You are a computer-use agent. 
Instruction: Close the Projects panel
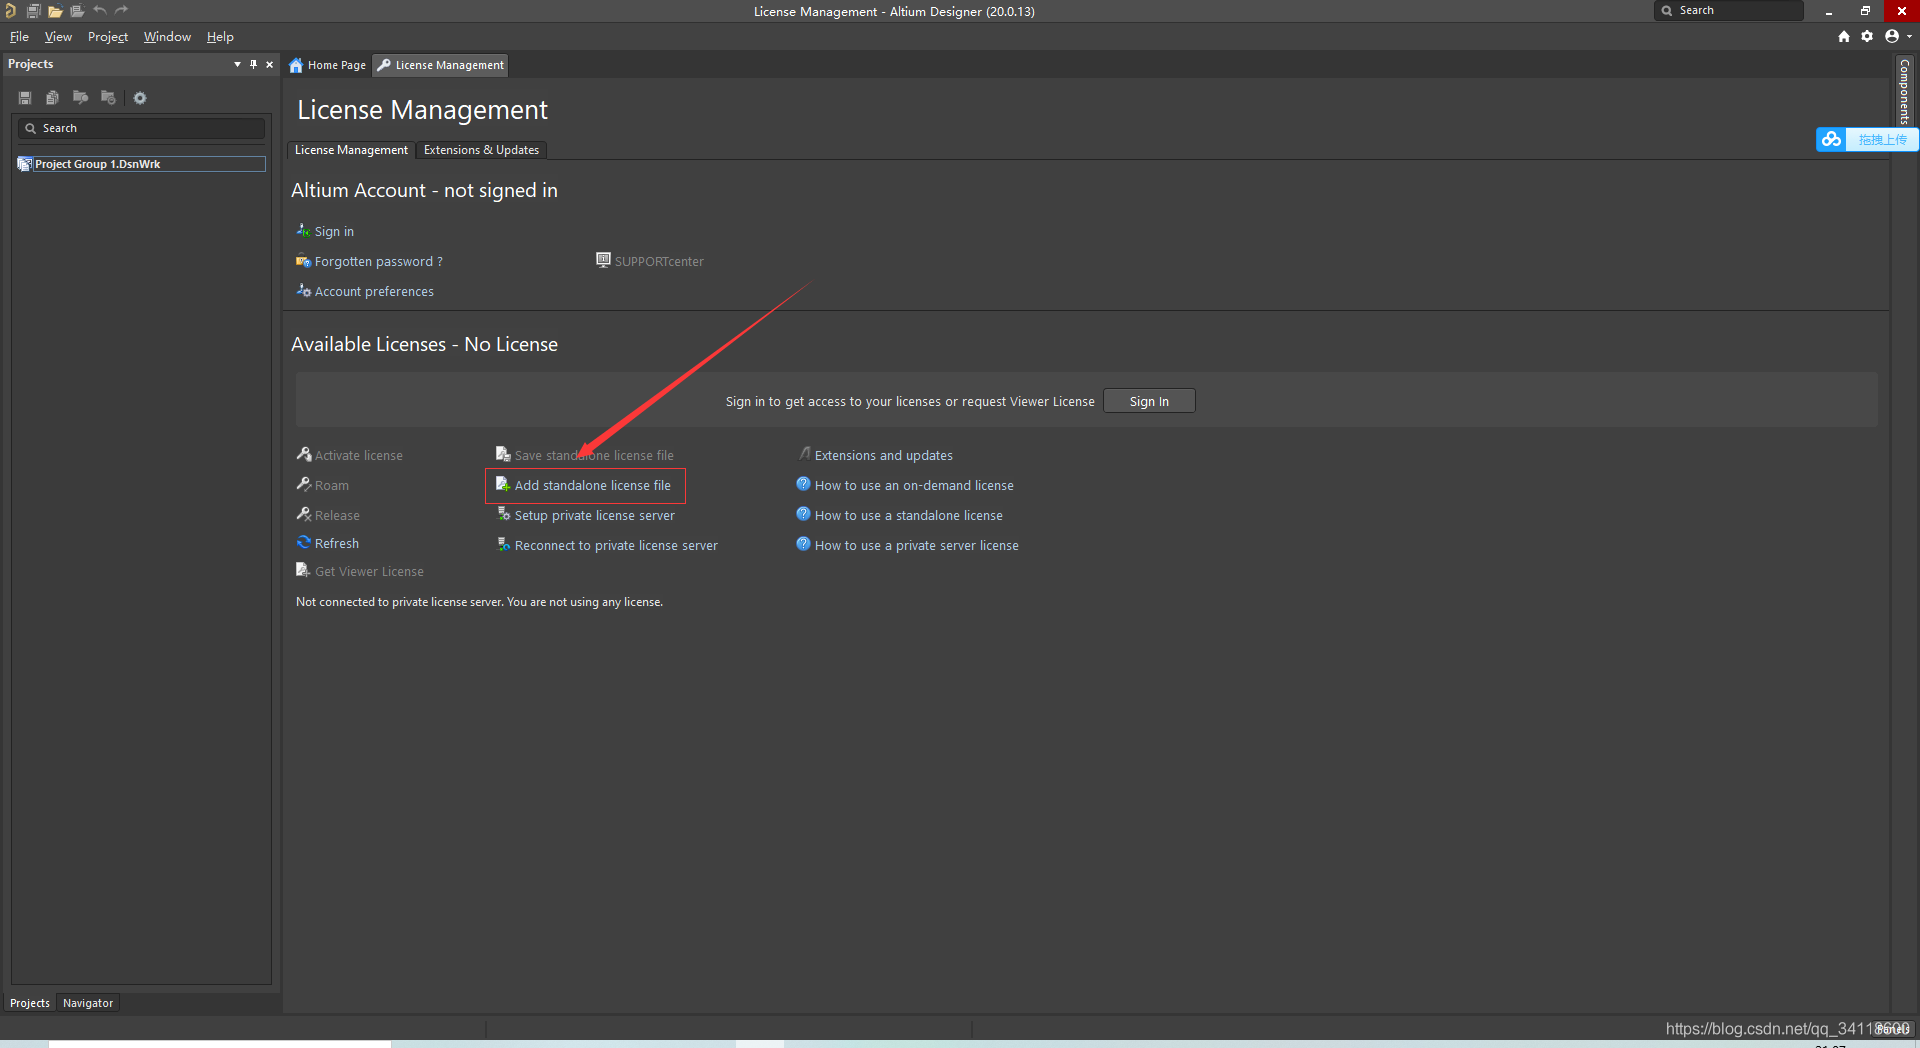click(x=269, y=64)
